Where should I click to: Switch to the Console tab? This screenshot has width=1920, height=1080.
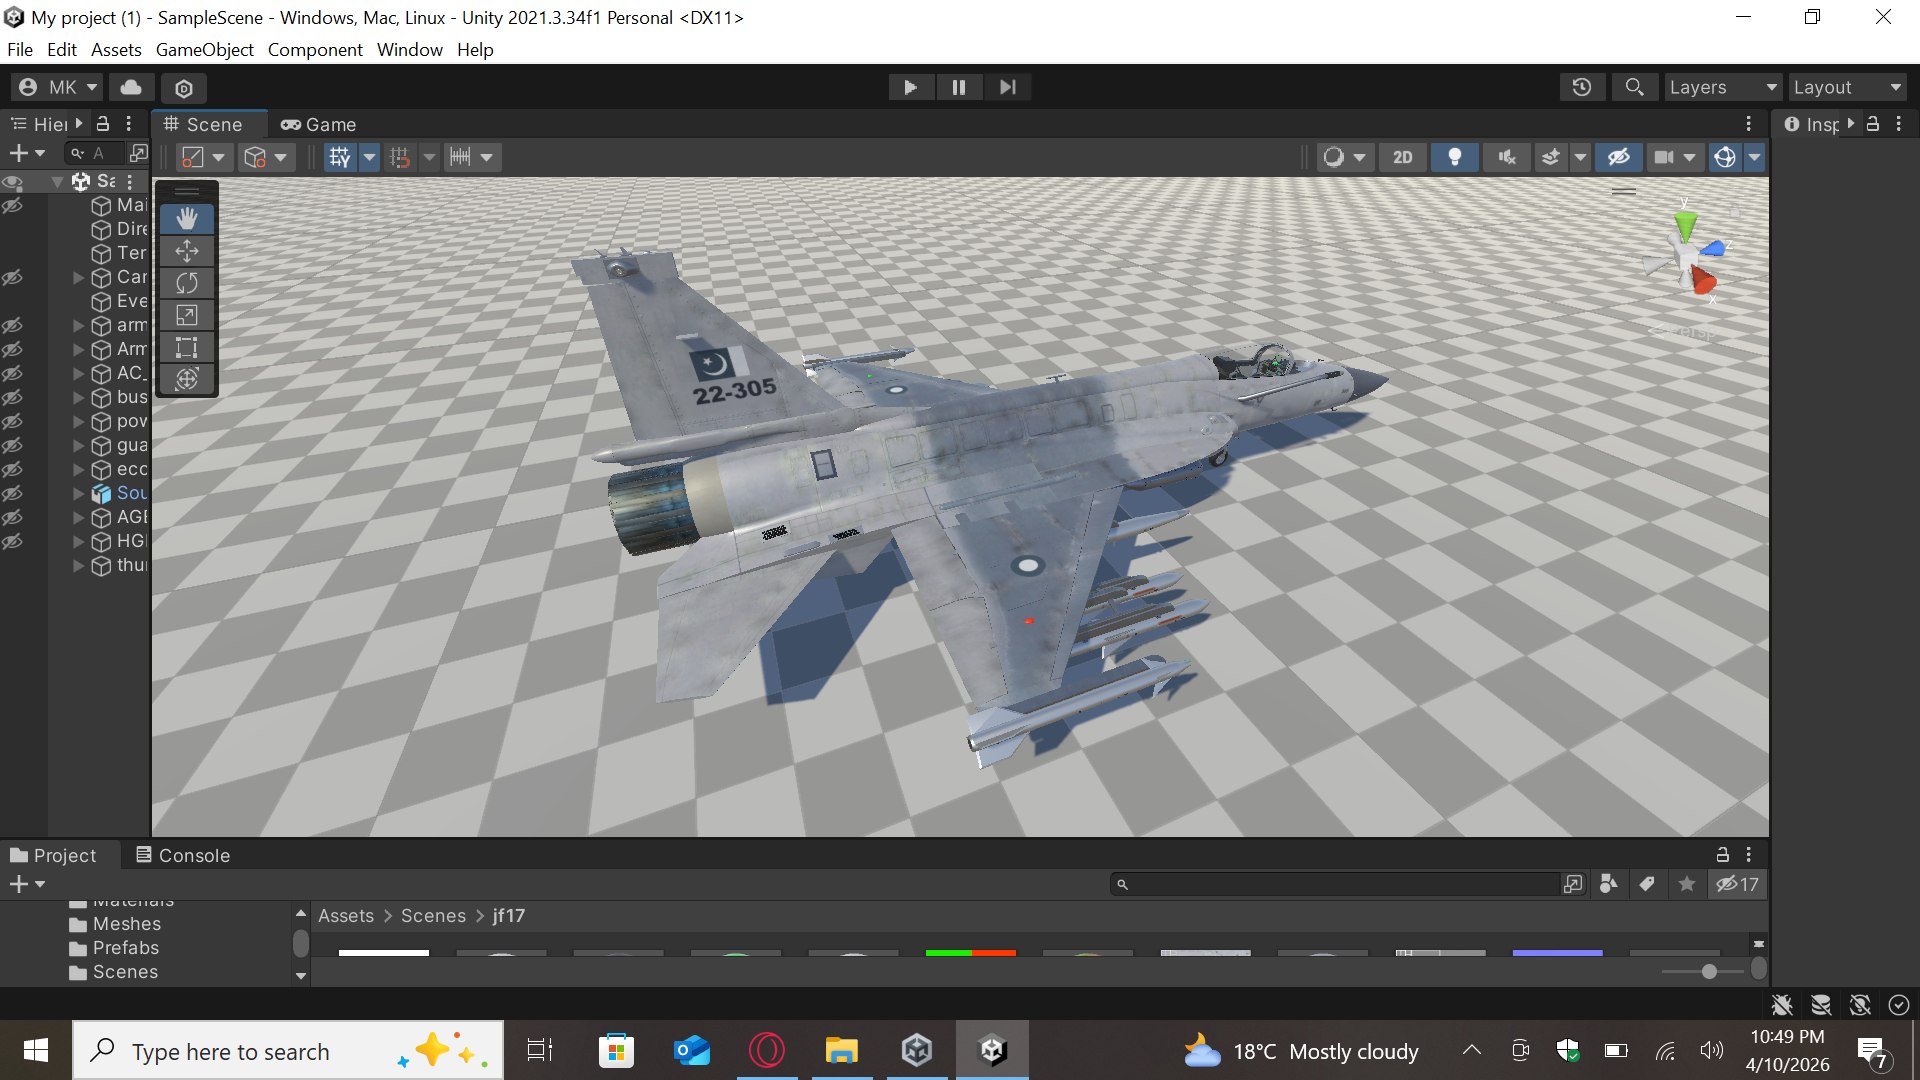183,855
